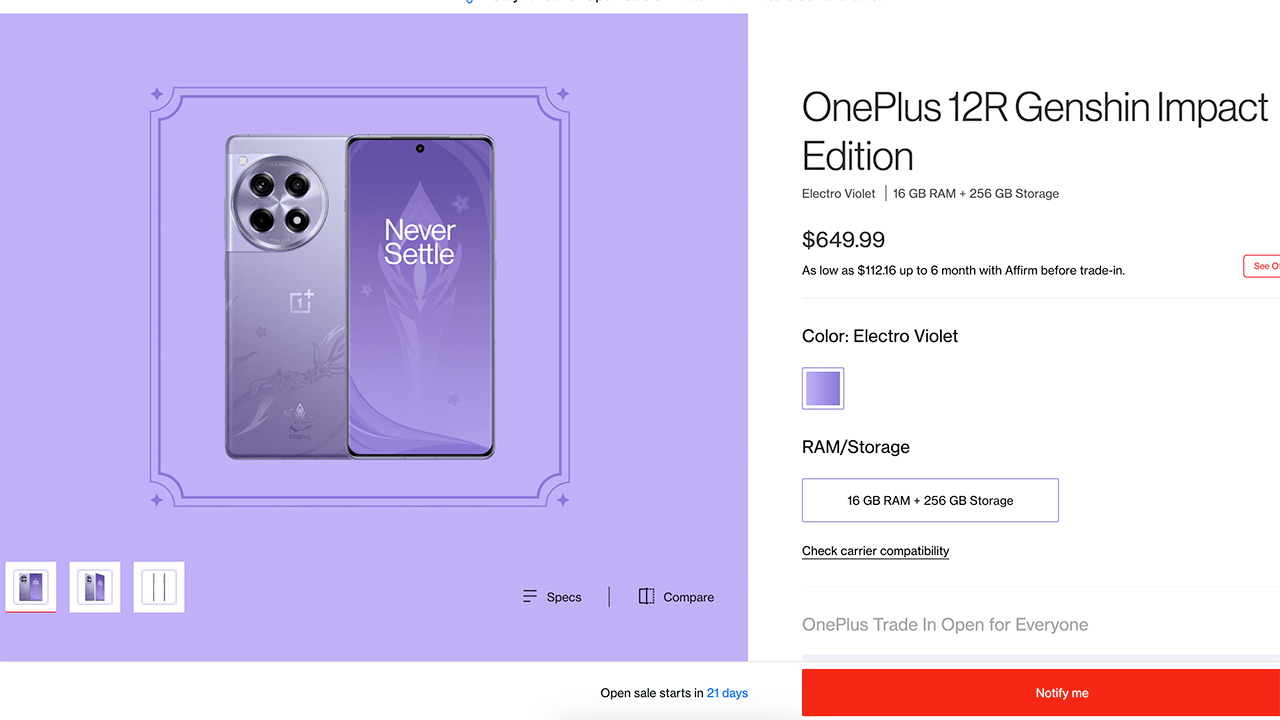Select the second product gallery thumbnail
Viewport: 1280px width, 720px height.
94,587
